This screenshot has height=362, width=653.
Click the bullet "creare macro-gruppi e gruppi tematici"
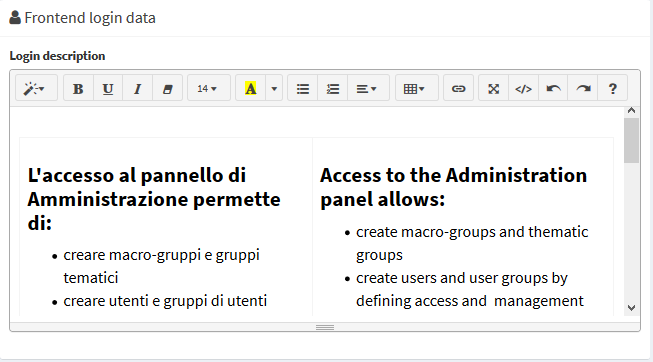pyautogui.click(x=162, y=266)
